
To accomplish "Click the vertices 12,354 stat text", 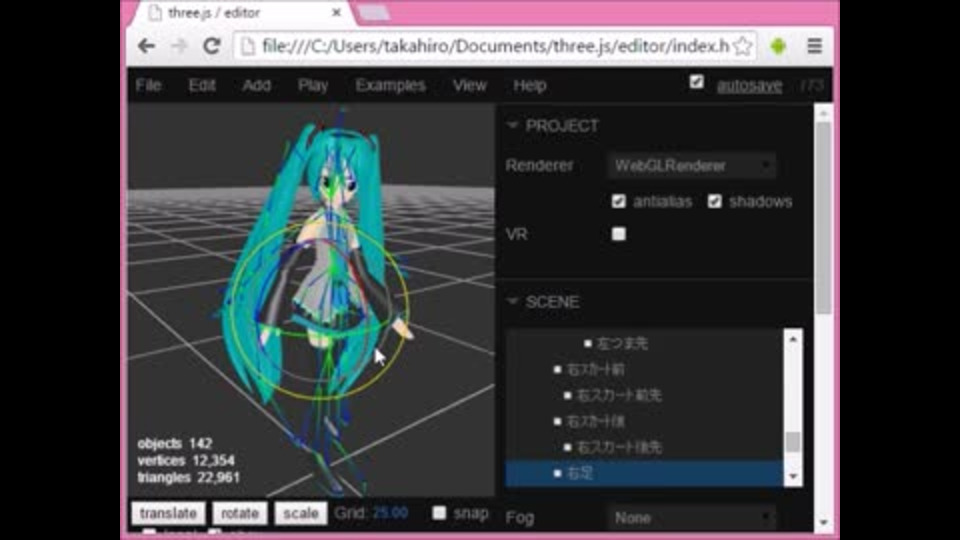I will pos(186,460).
